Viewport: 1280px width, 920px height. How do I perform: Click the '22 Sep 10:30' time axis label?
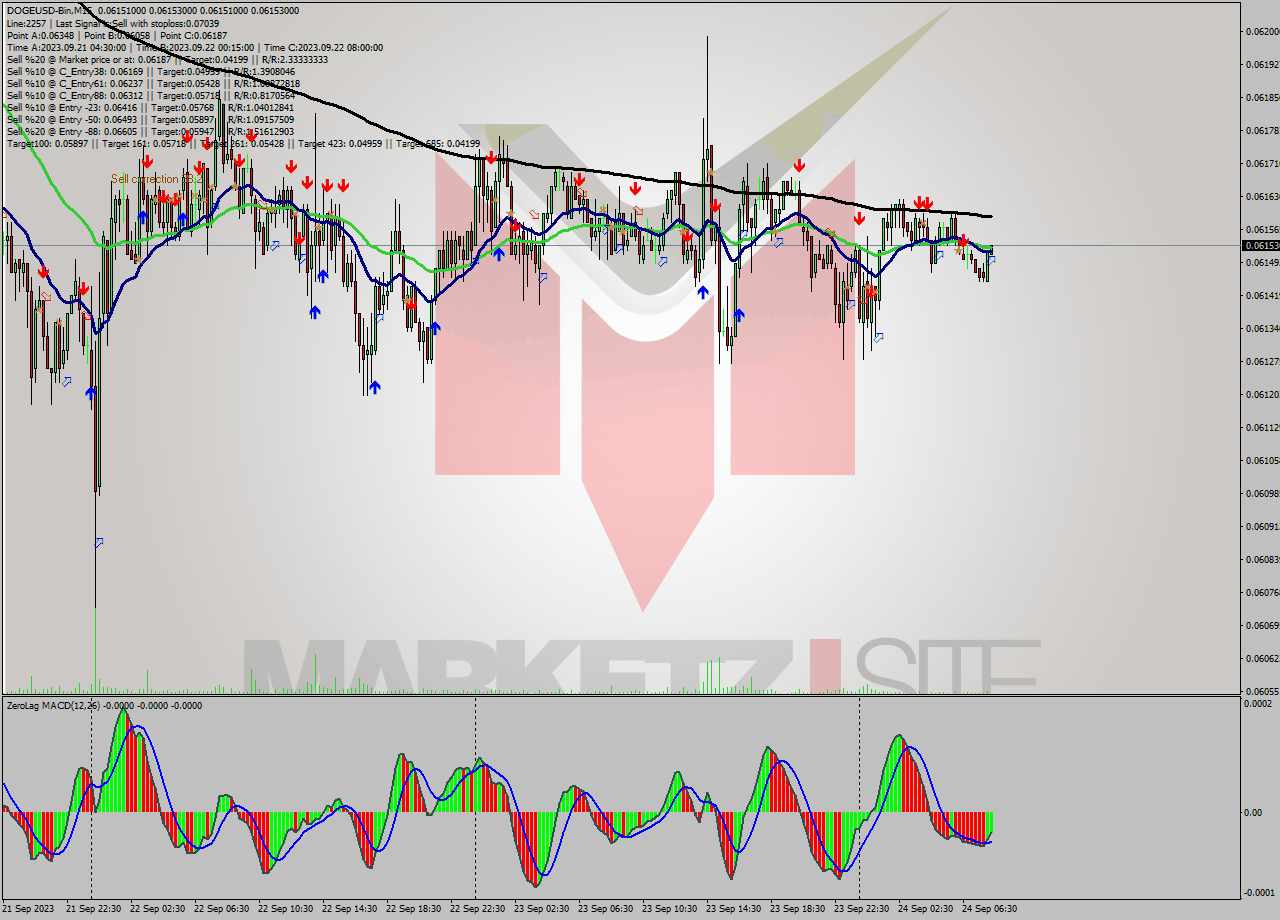pos(285,908)
